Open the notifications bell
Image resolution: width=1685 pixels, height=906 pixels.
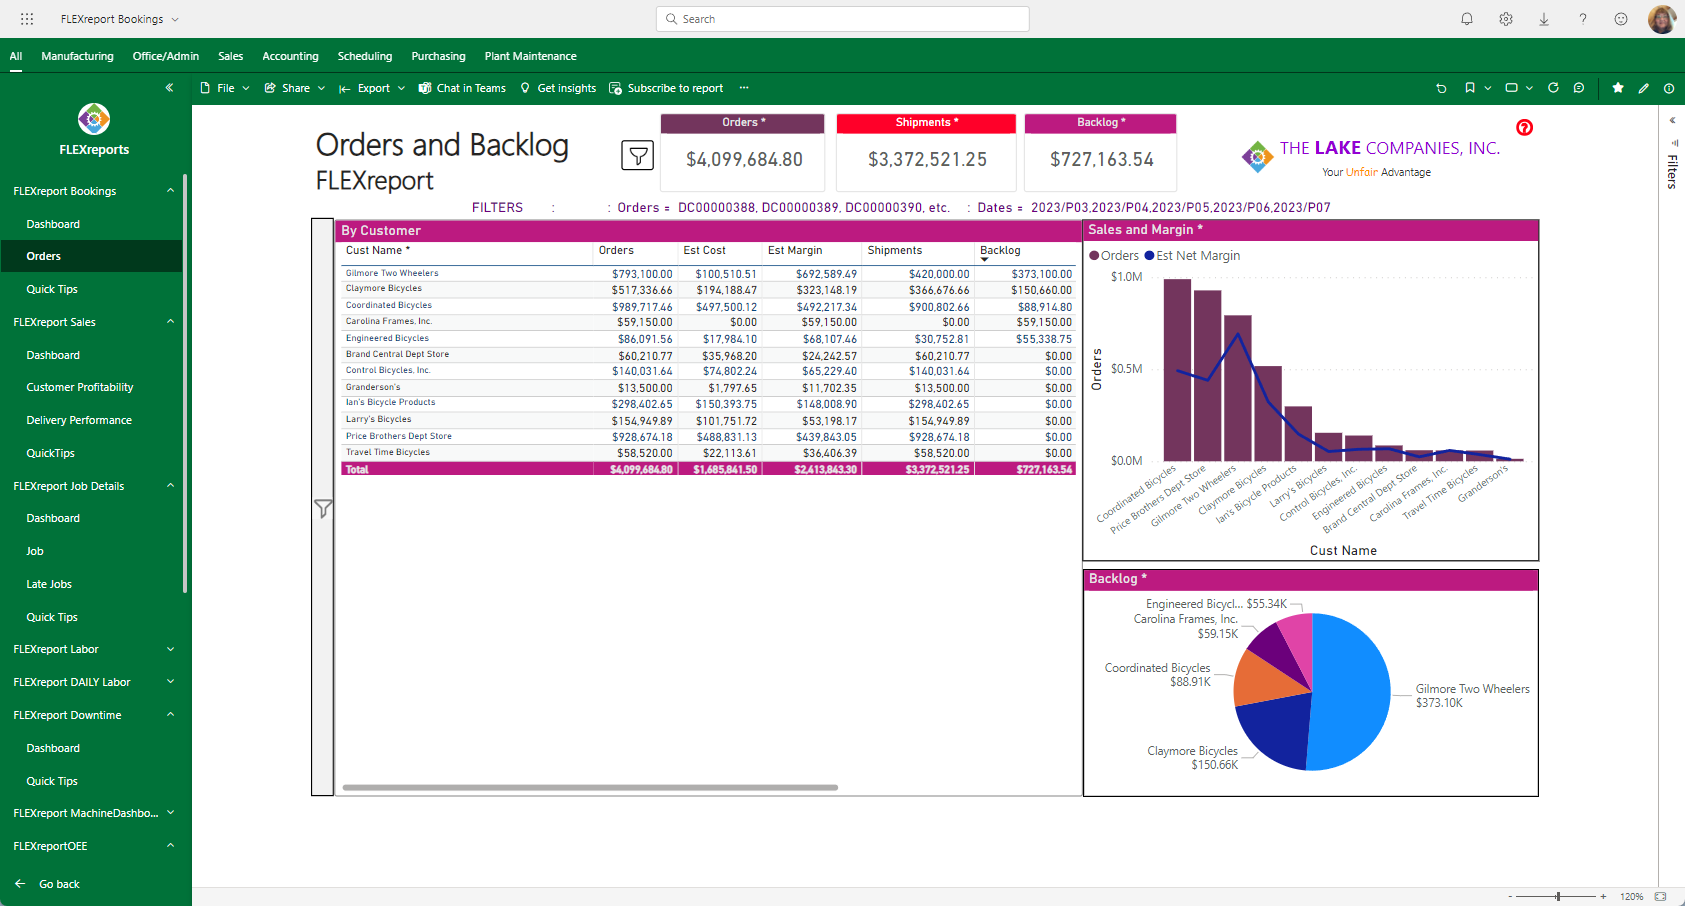[x=1467, y=19]
